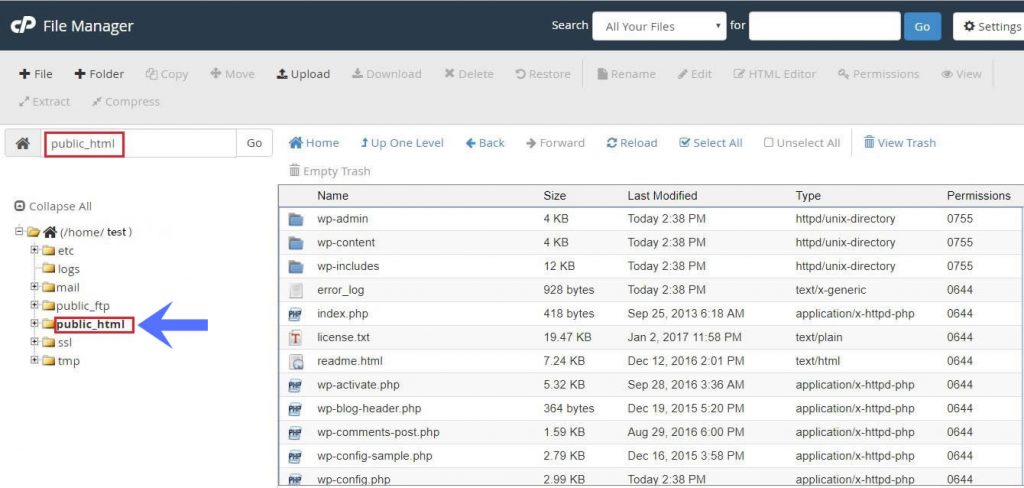Viewport: 1024px width, 488px height.
Task: Go up one level in the directory
Action: 401,143
